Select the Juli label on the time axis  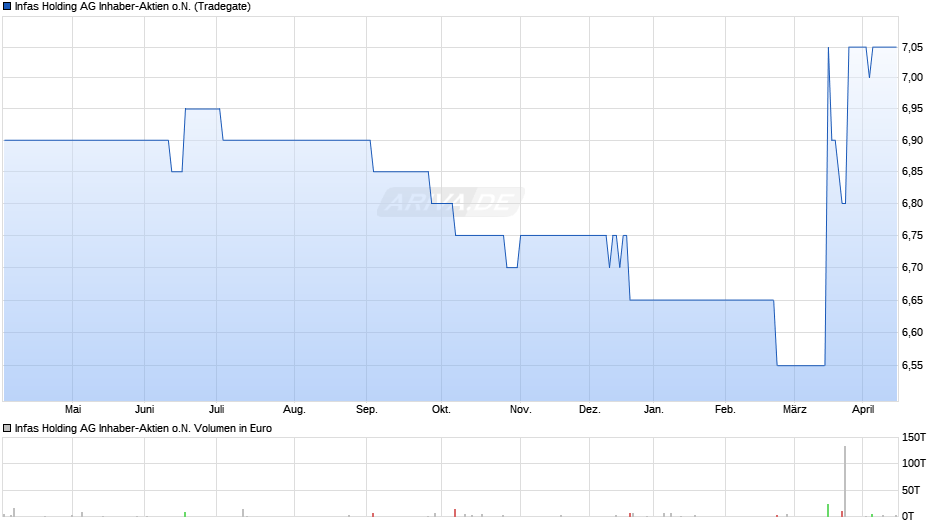pyautogui.click(x=217, y=409)
